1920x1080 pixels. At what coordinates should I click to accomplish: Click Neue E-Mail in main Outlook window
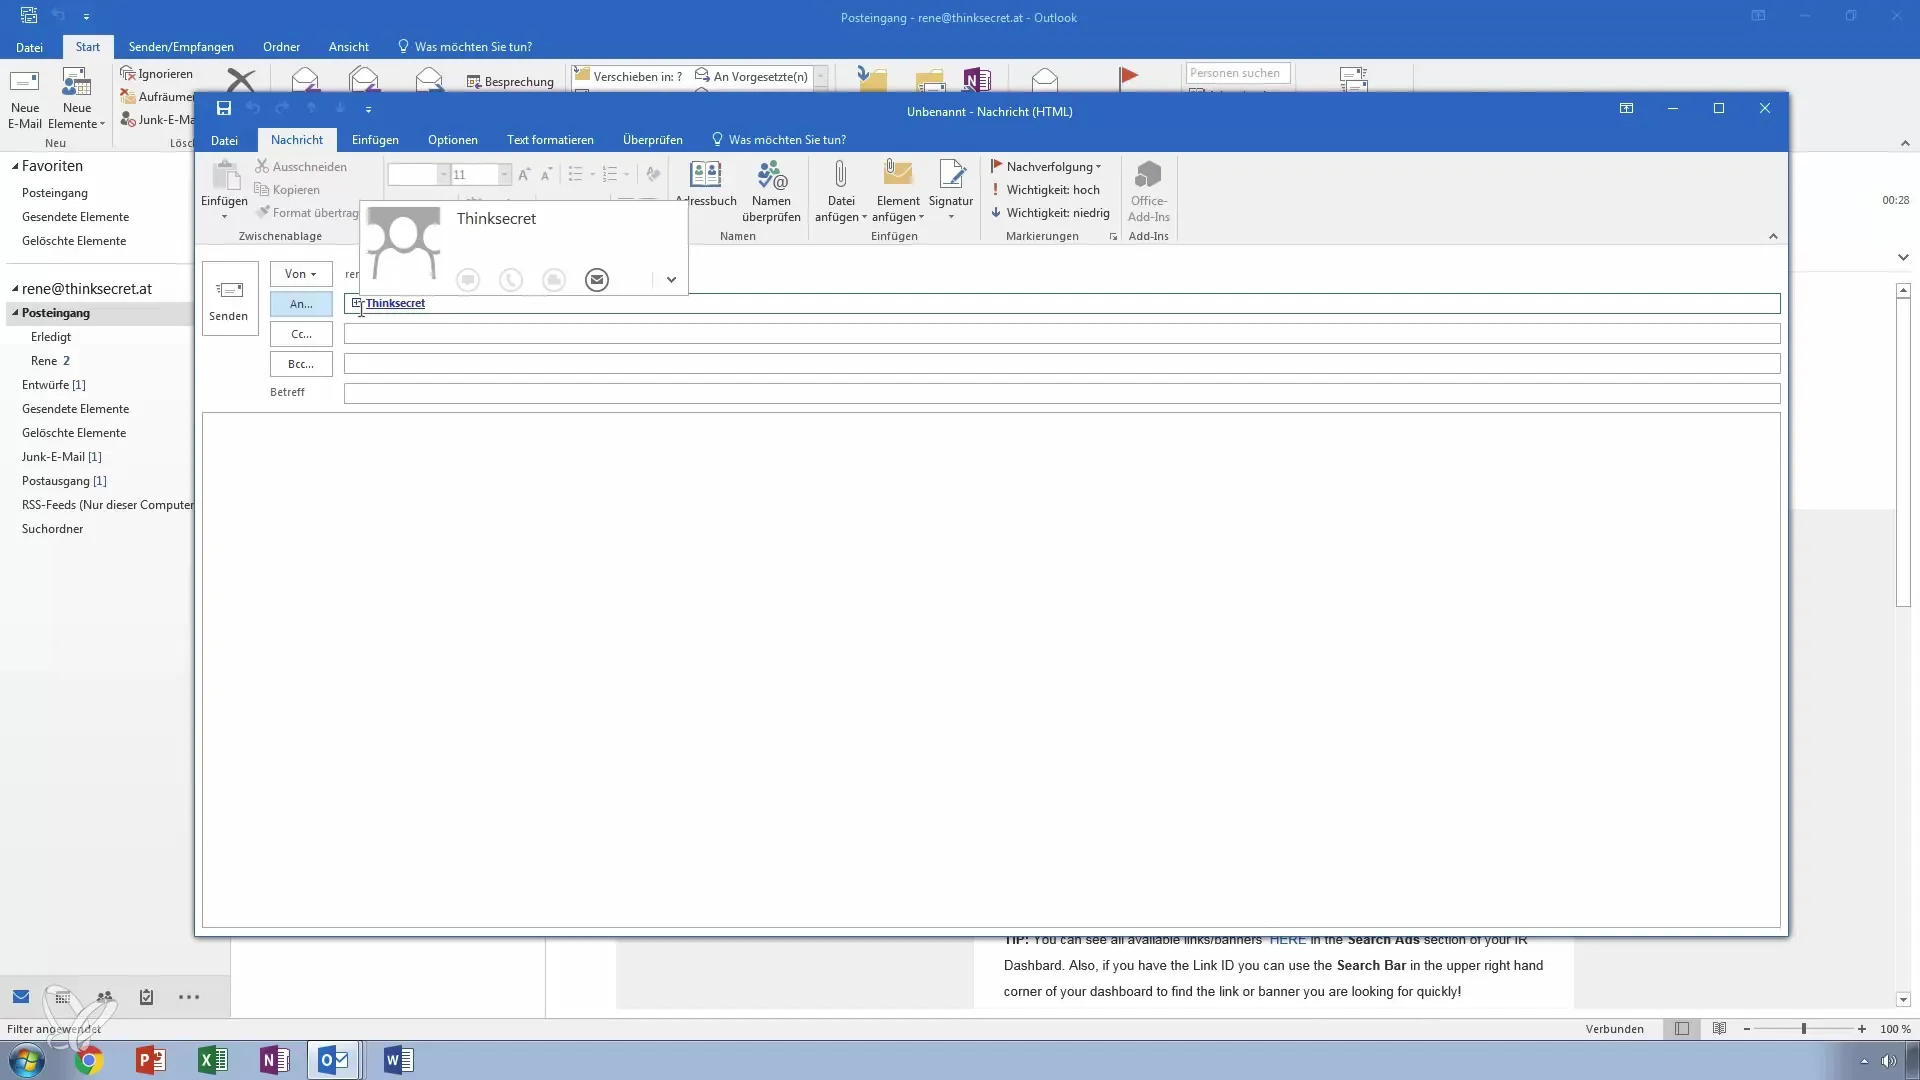pos(25,100)
